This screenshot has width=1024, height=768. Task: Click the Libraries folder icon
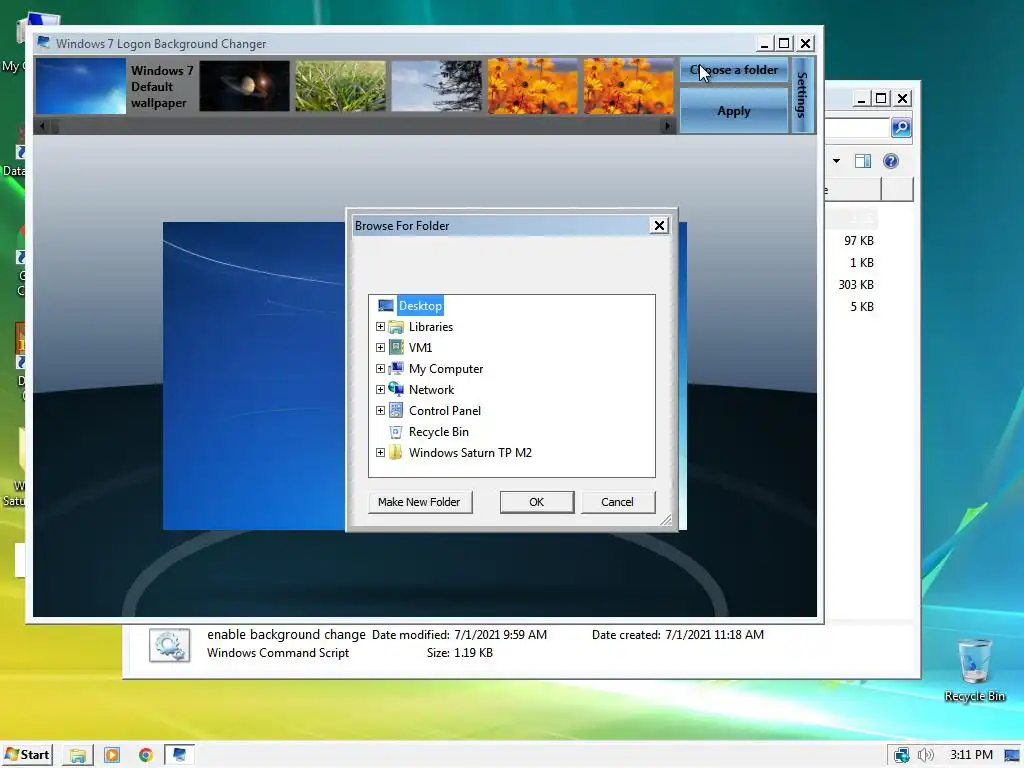(396, 327)
